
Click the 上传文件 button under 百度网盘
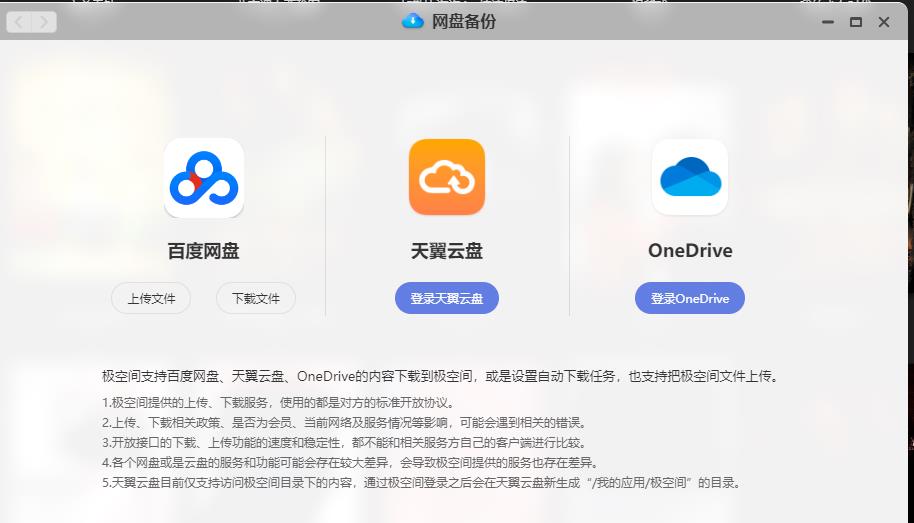[x=151, y=299]
